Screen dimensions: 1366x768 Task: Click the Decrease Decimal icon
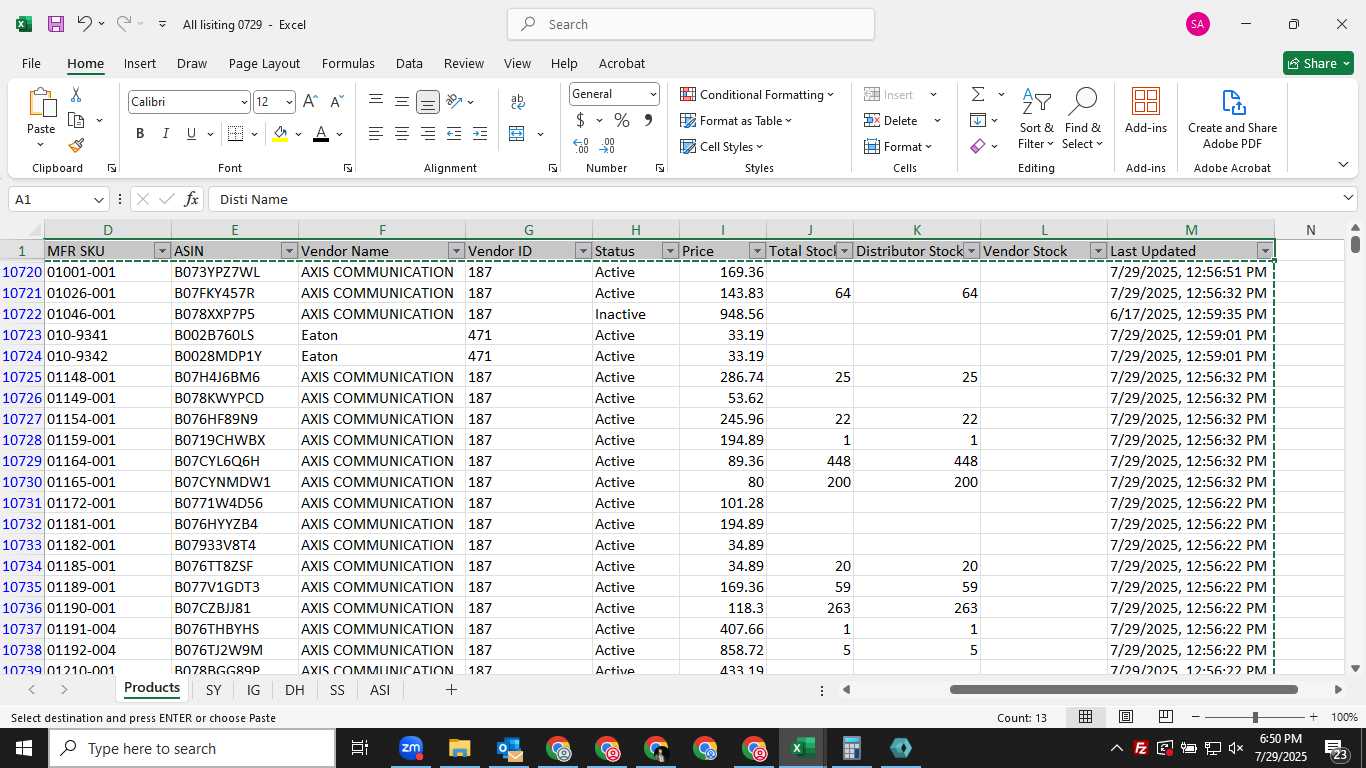608,146
